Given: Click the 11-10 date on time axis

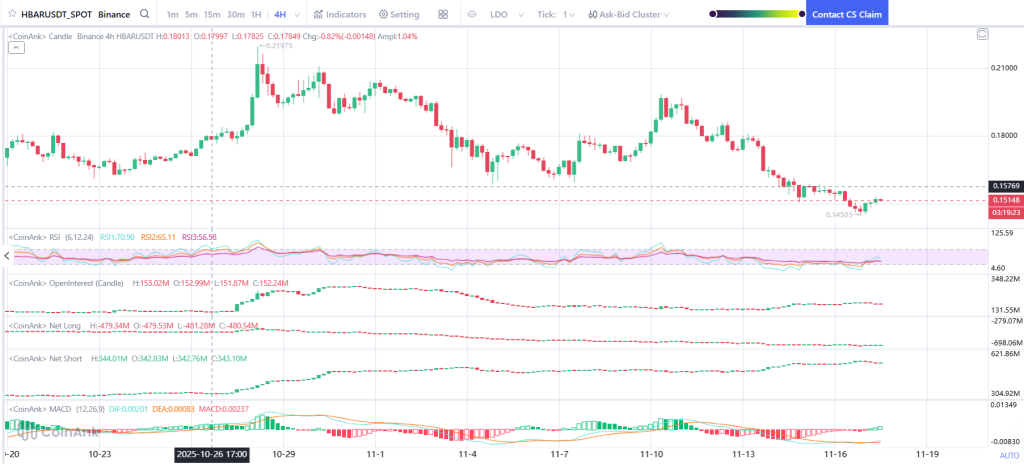Looking at the screenshot, I should point(652,453).
